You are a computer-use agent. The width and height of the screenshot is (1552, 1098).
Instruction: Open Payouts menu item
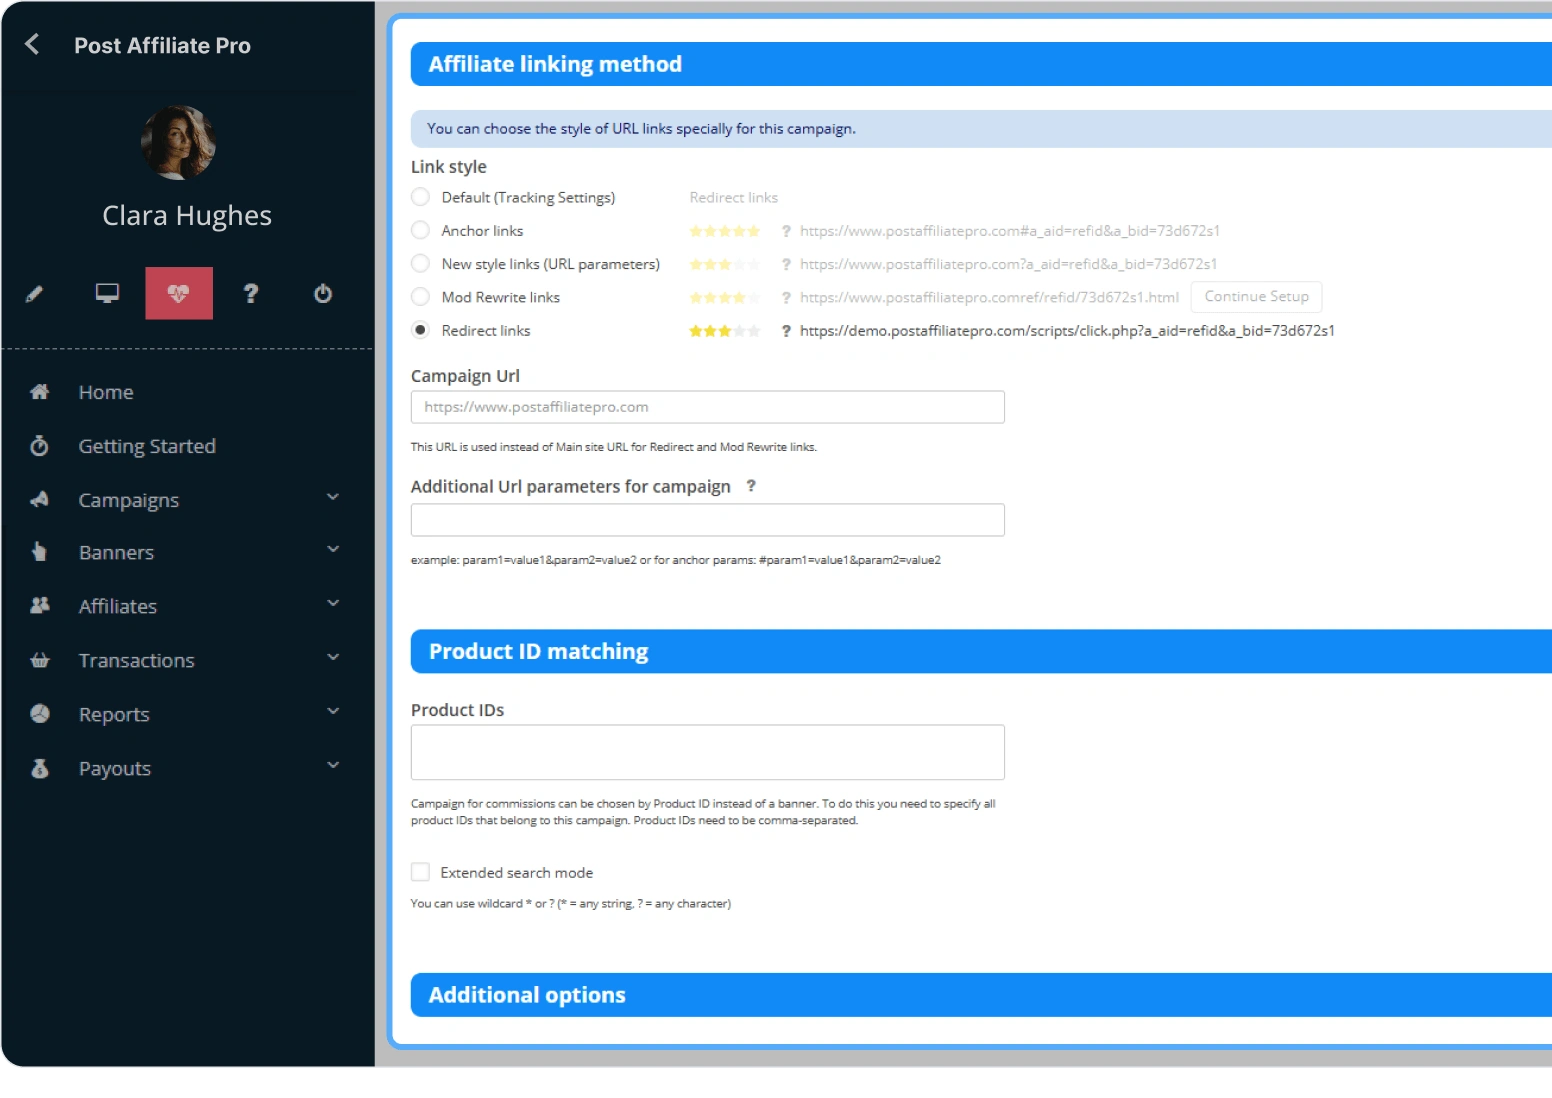[115, 768]
